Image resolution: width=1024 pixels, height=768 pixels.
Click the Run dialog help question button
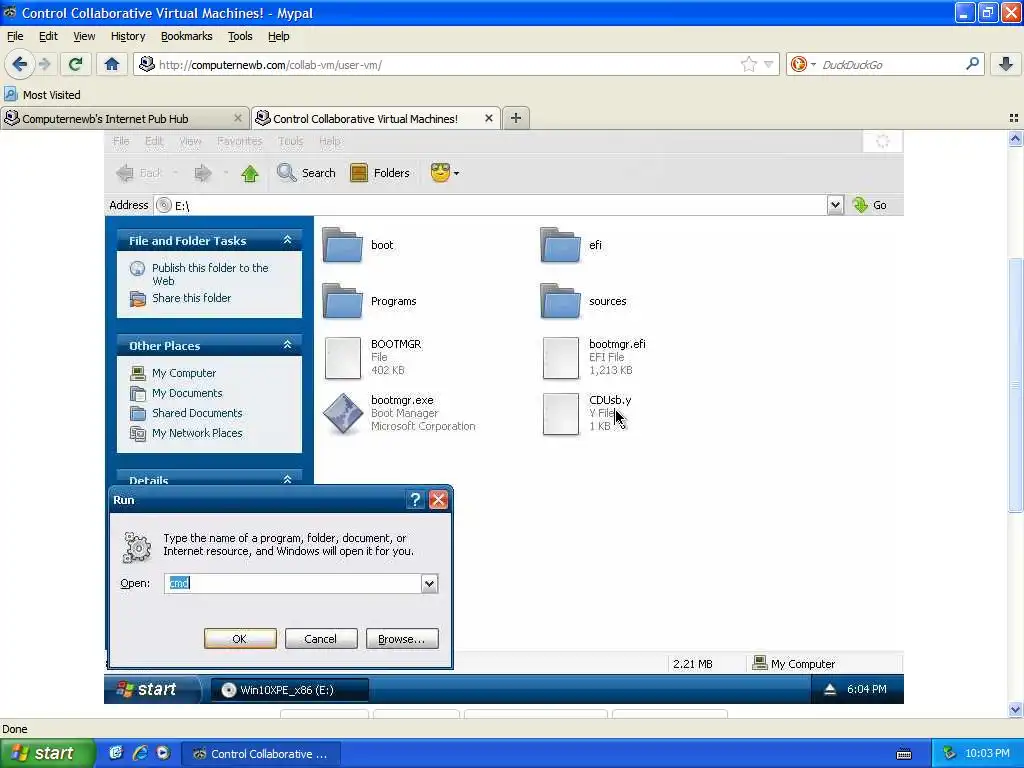(415, 500)
